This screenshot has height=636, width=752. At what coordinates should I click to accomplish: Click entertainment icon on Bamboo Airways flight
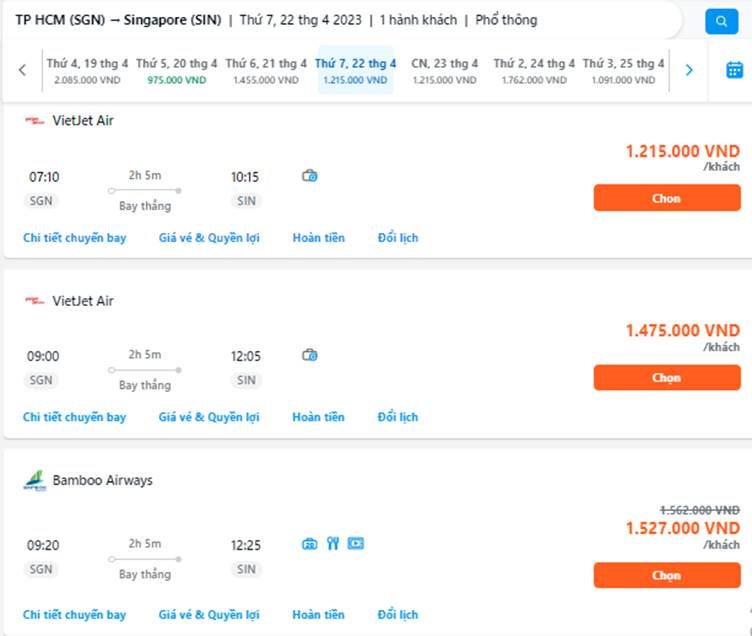tap(355, 544)
